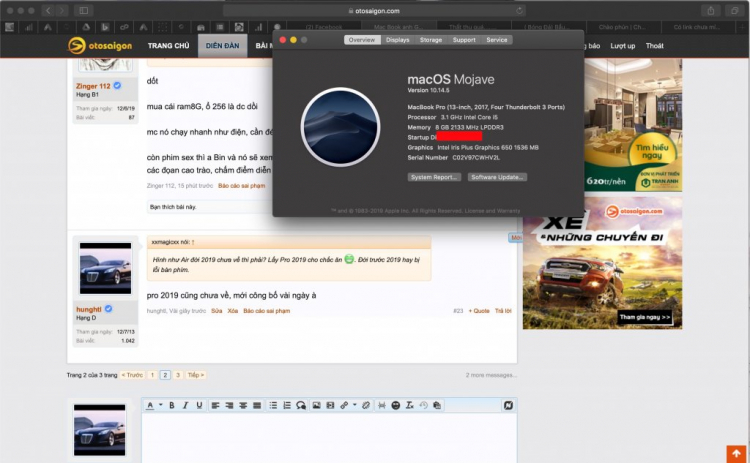Screen dimensions: 750x463
Task: Insert a numbered list
Action: (x=287, y=405)
